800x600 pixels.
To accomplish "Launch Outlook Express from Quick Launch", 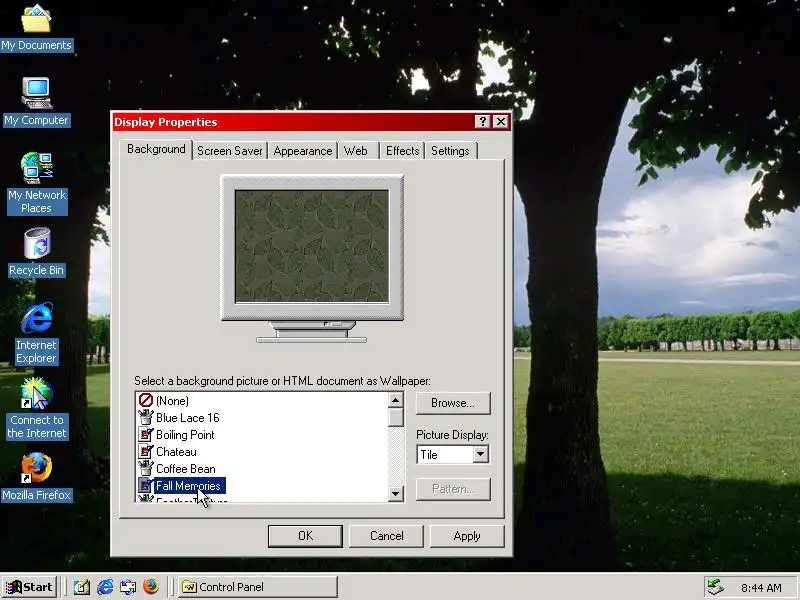I will pos(128,587).
